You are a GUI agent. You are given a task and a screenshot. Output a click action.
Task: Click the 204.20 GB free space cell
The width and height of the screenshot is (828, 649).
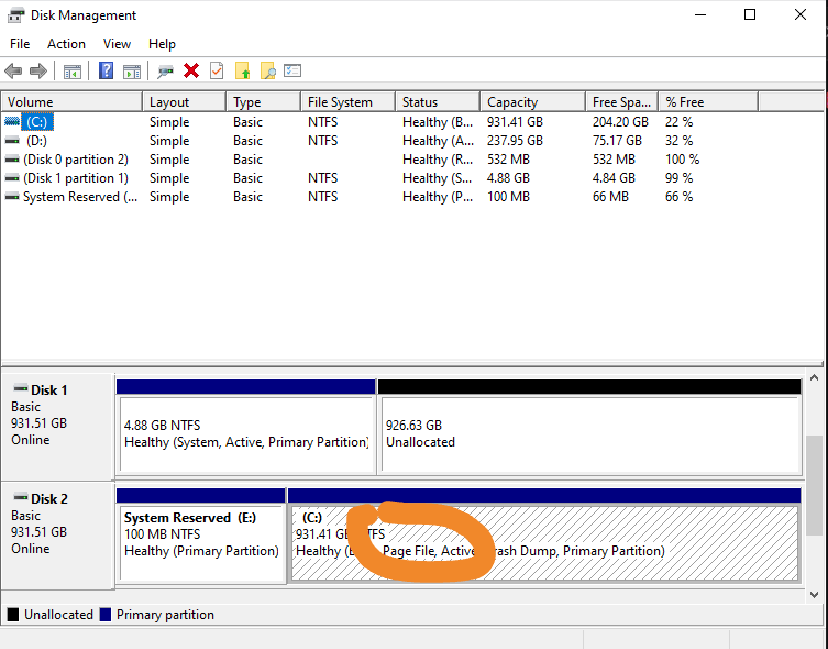tap(620, 122)
